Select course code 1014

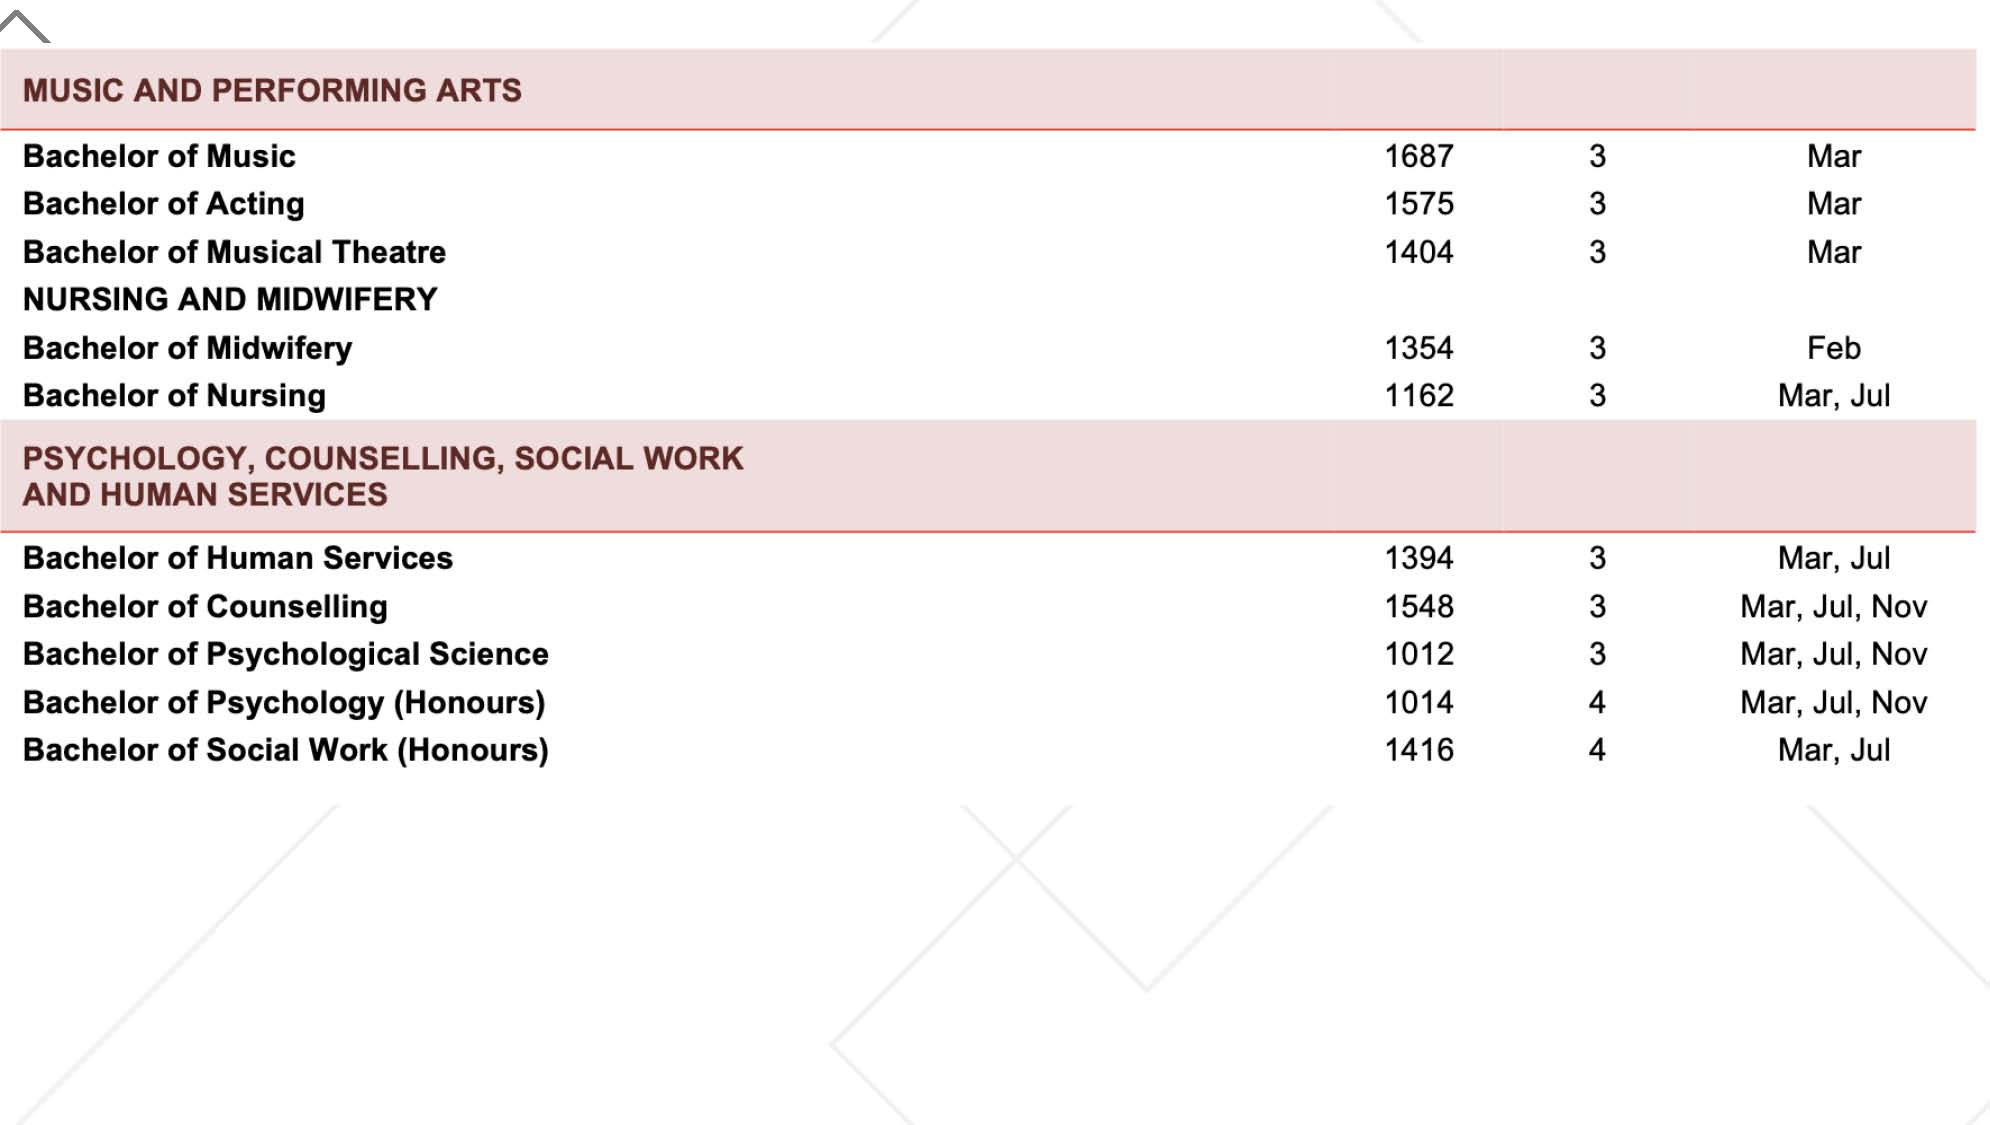click(1418, 702)
